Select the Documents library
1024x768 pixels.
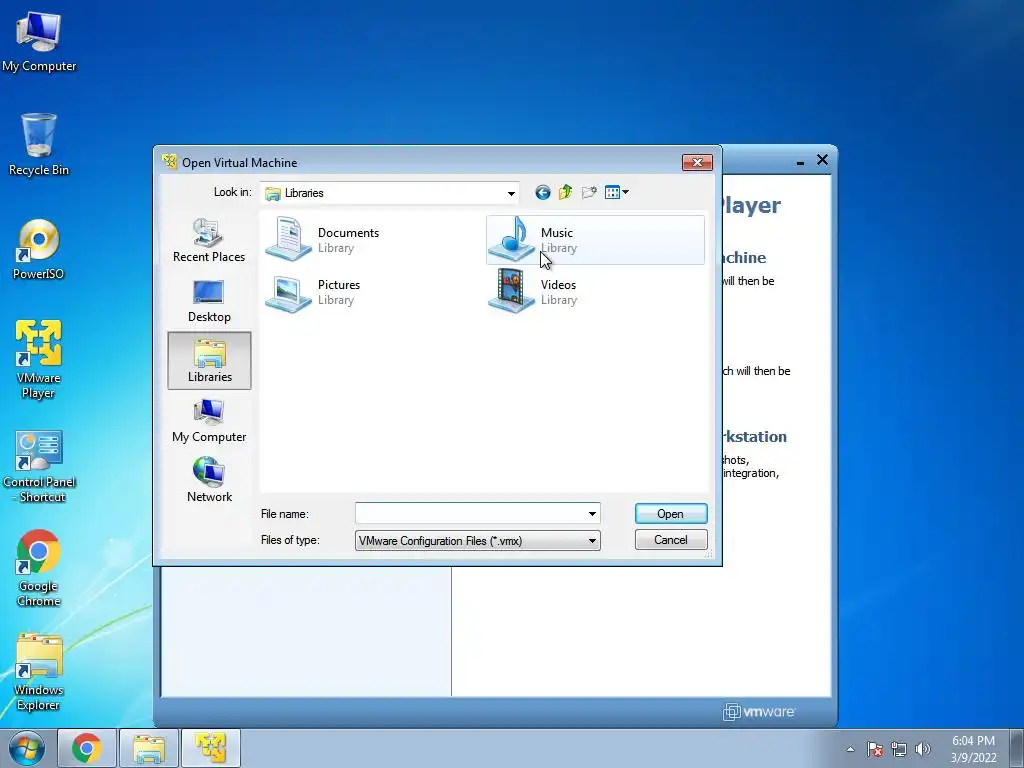tap(323, 240)
